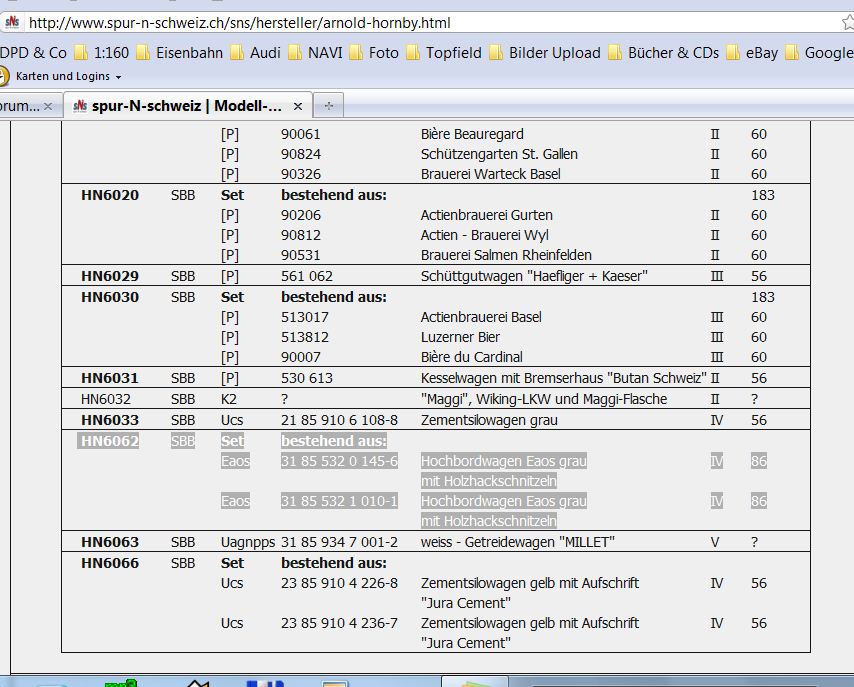
Task: Close the forum tab on the left
Action: [x=48, y=105]
